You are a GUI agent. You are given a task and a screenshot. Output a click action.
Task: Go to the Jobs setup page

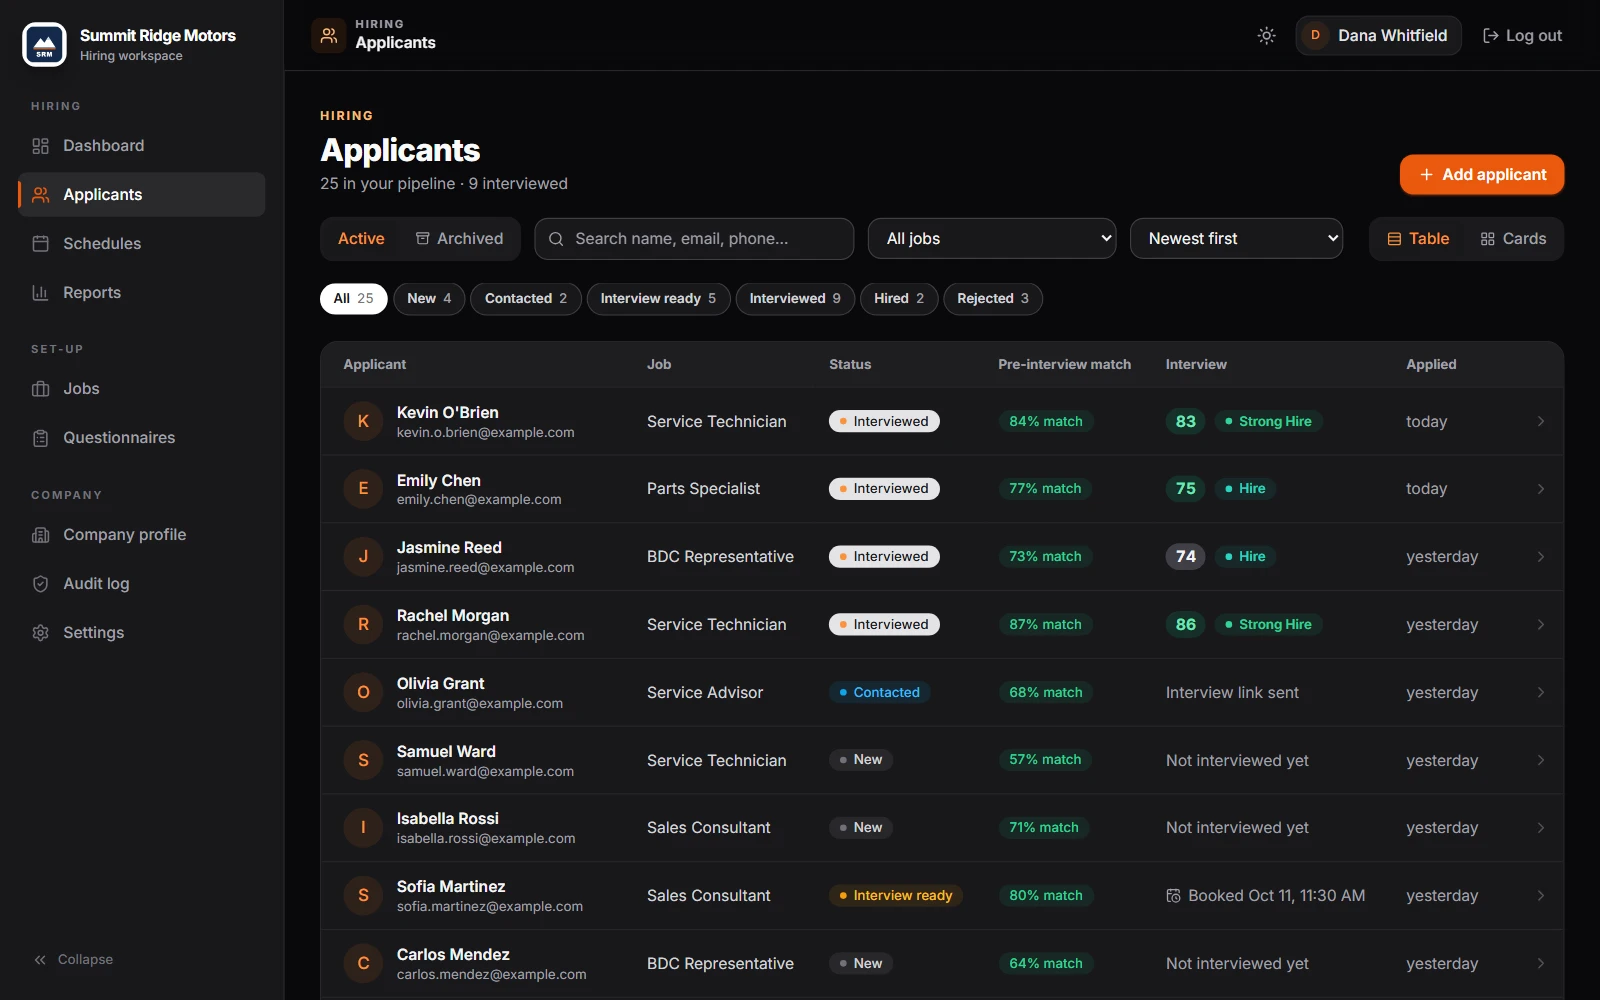pyautogui.click(x=141, y=389)
